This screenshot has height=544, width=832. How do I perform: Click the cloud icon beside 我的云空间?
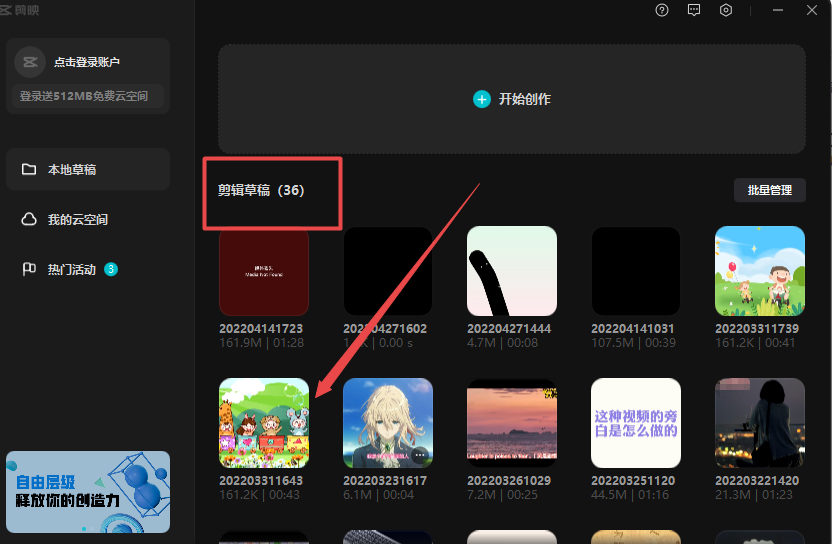29,219
